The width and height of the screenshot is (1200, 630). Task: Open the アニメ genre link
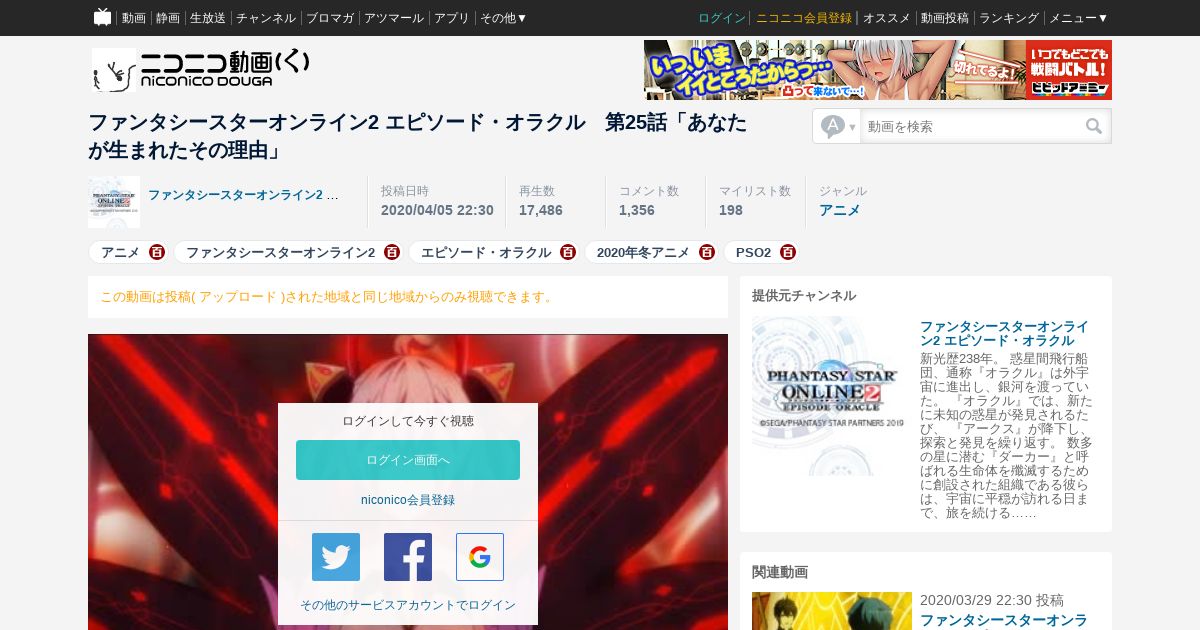(839, 210)
